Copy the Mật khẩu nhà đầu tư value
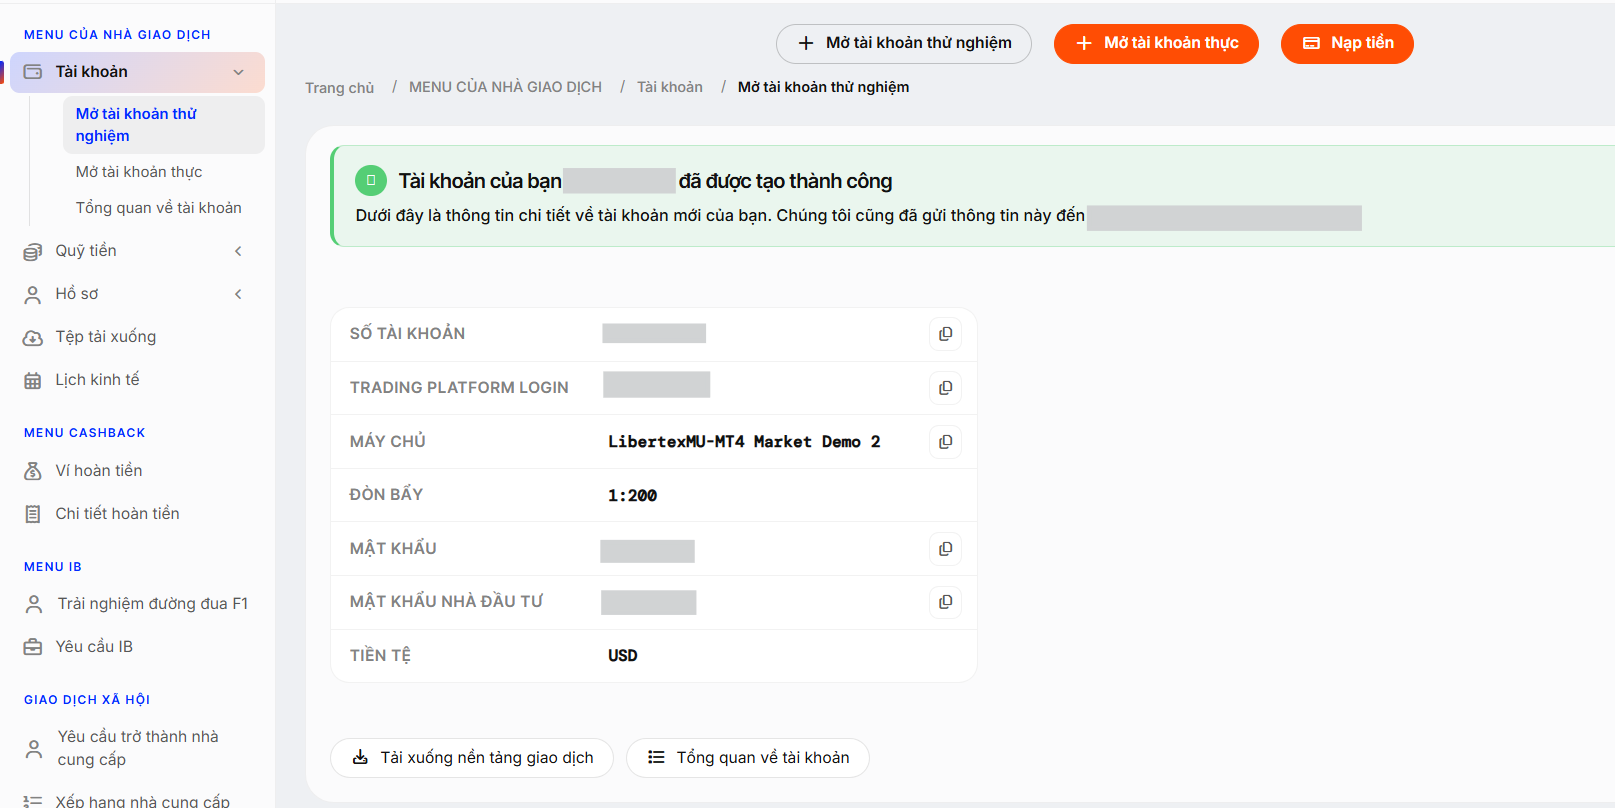 (945, 602)
